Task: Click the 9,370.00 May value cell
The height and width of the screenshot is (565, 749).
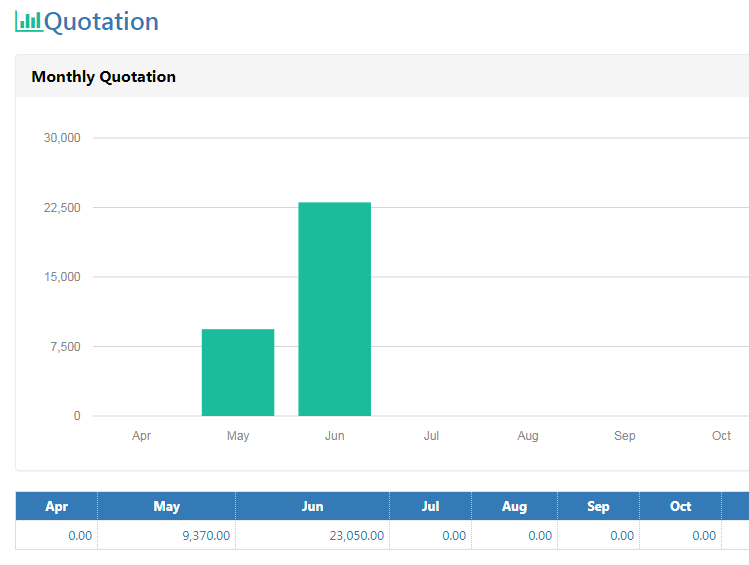Action: click(166, 535)
